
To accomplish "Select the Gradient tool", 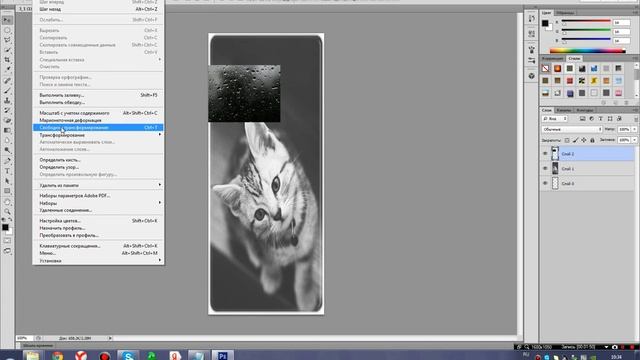I will [7, 131].
